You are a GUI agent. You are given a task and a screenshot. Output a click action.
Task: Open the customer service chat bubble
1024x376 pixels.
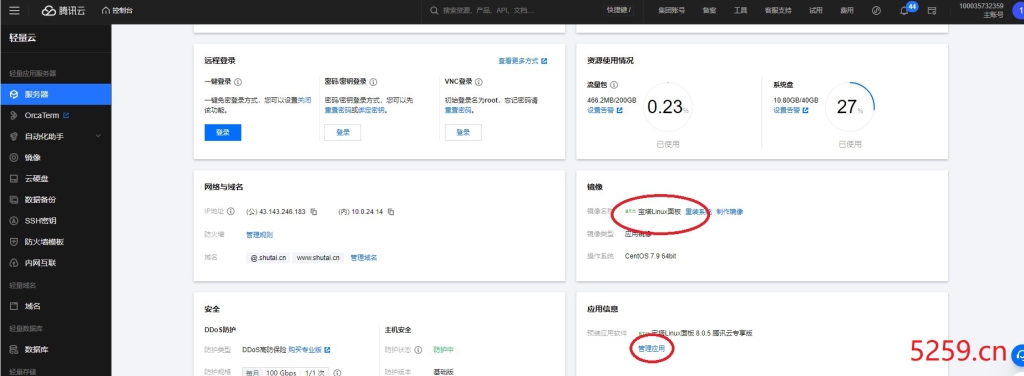(1018, 356)
